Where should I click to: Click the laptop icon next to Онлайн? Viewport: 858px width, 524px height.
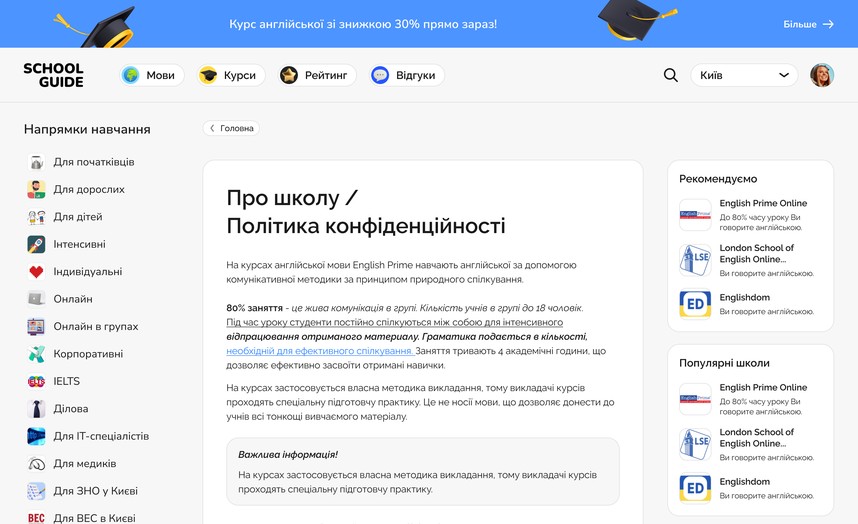click(36, 299)
